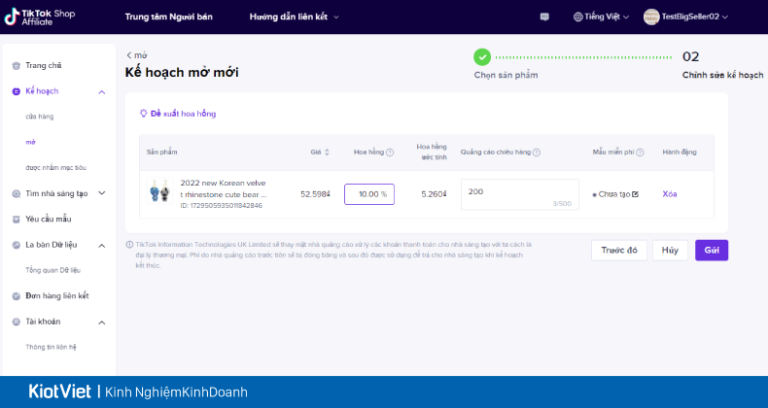
Task: Open Thông tin liên hệ sub-item
Action: (x=51, y=347)
